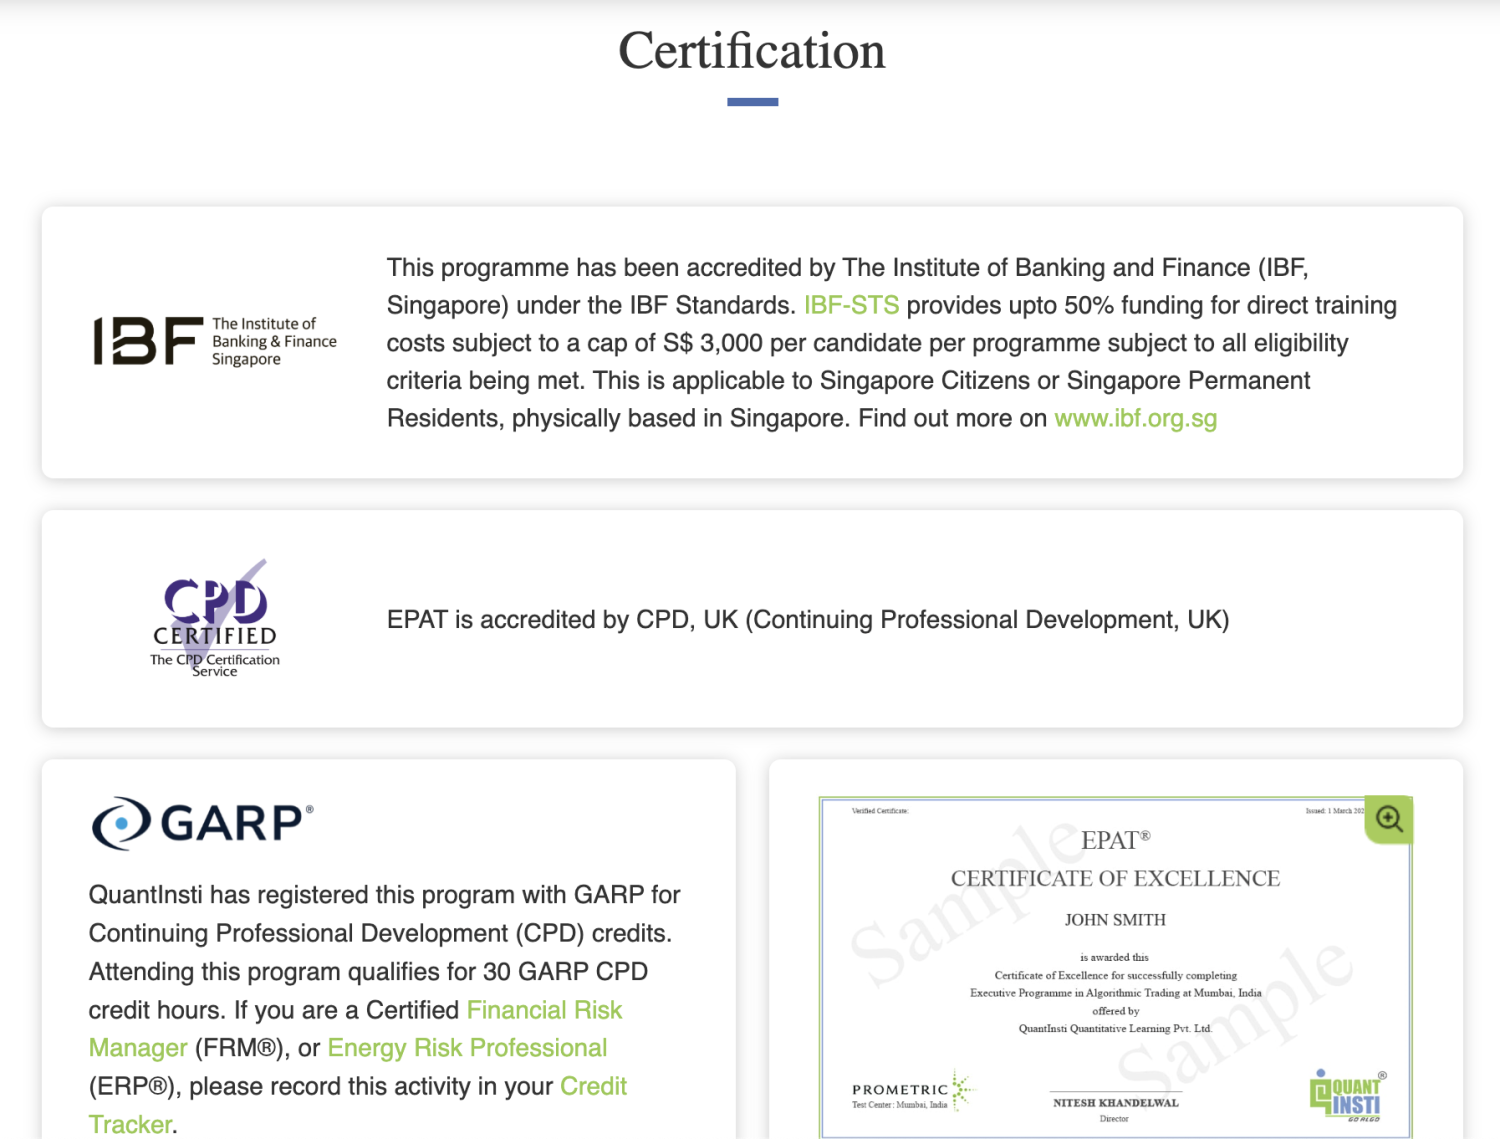Click the 'JOHN SMITH' name on certificate
Image resolution: width=1500 pixels, height=1139 pixels.
tap(1115, 920)
